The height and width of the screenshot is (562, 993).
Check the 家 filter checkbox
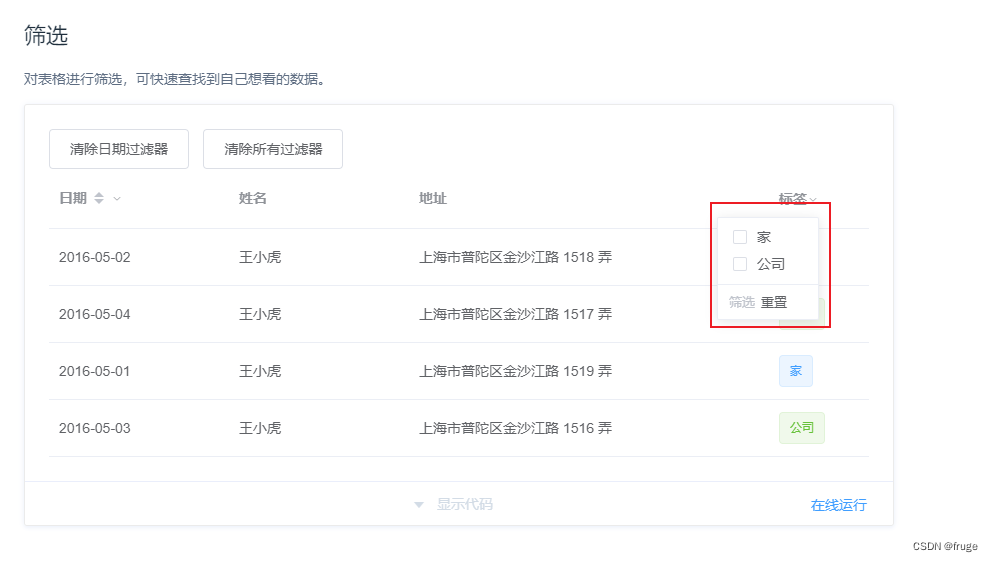click(x=740, y=237)
